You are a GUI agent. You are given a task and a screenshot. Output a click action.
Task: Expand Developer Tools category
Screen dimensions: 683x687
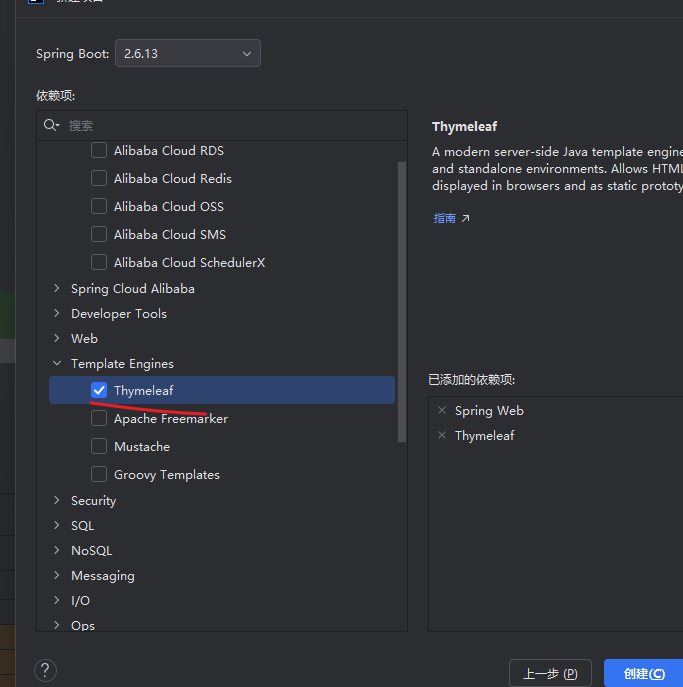[57, 313]
